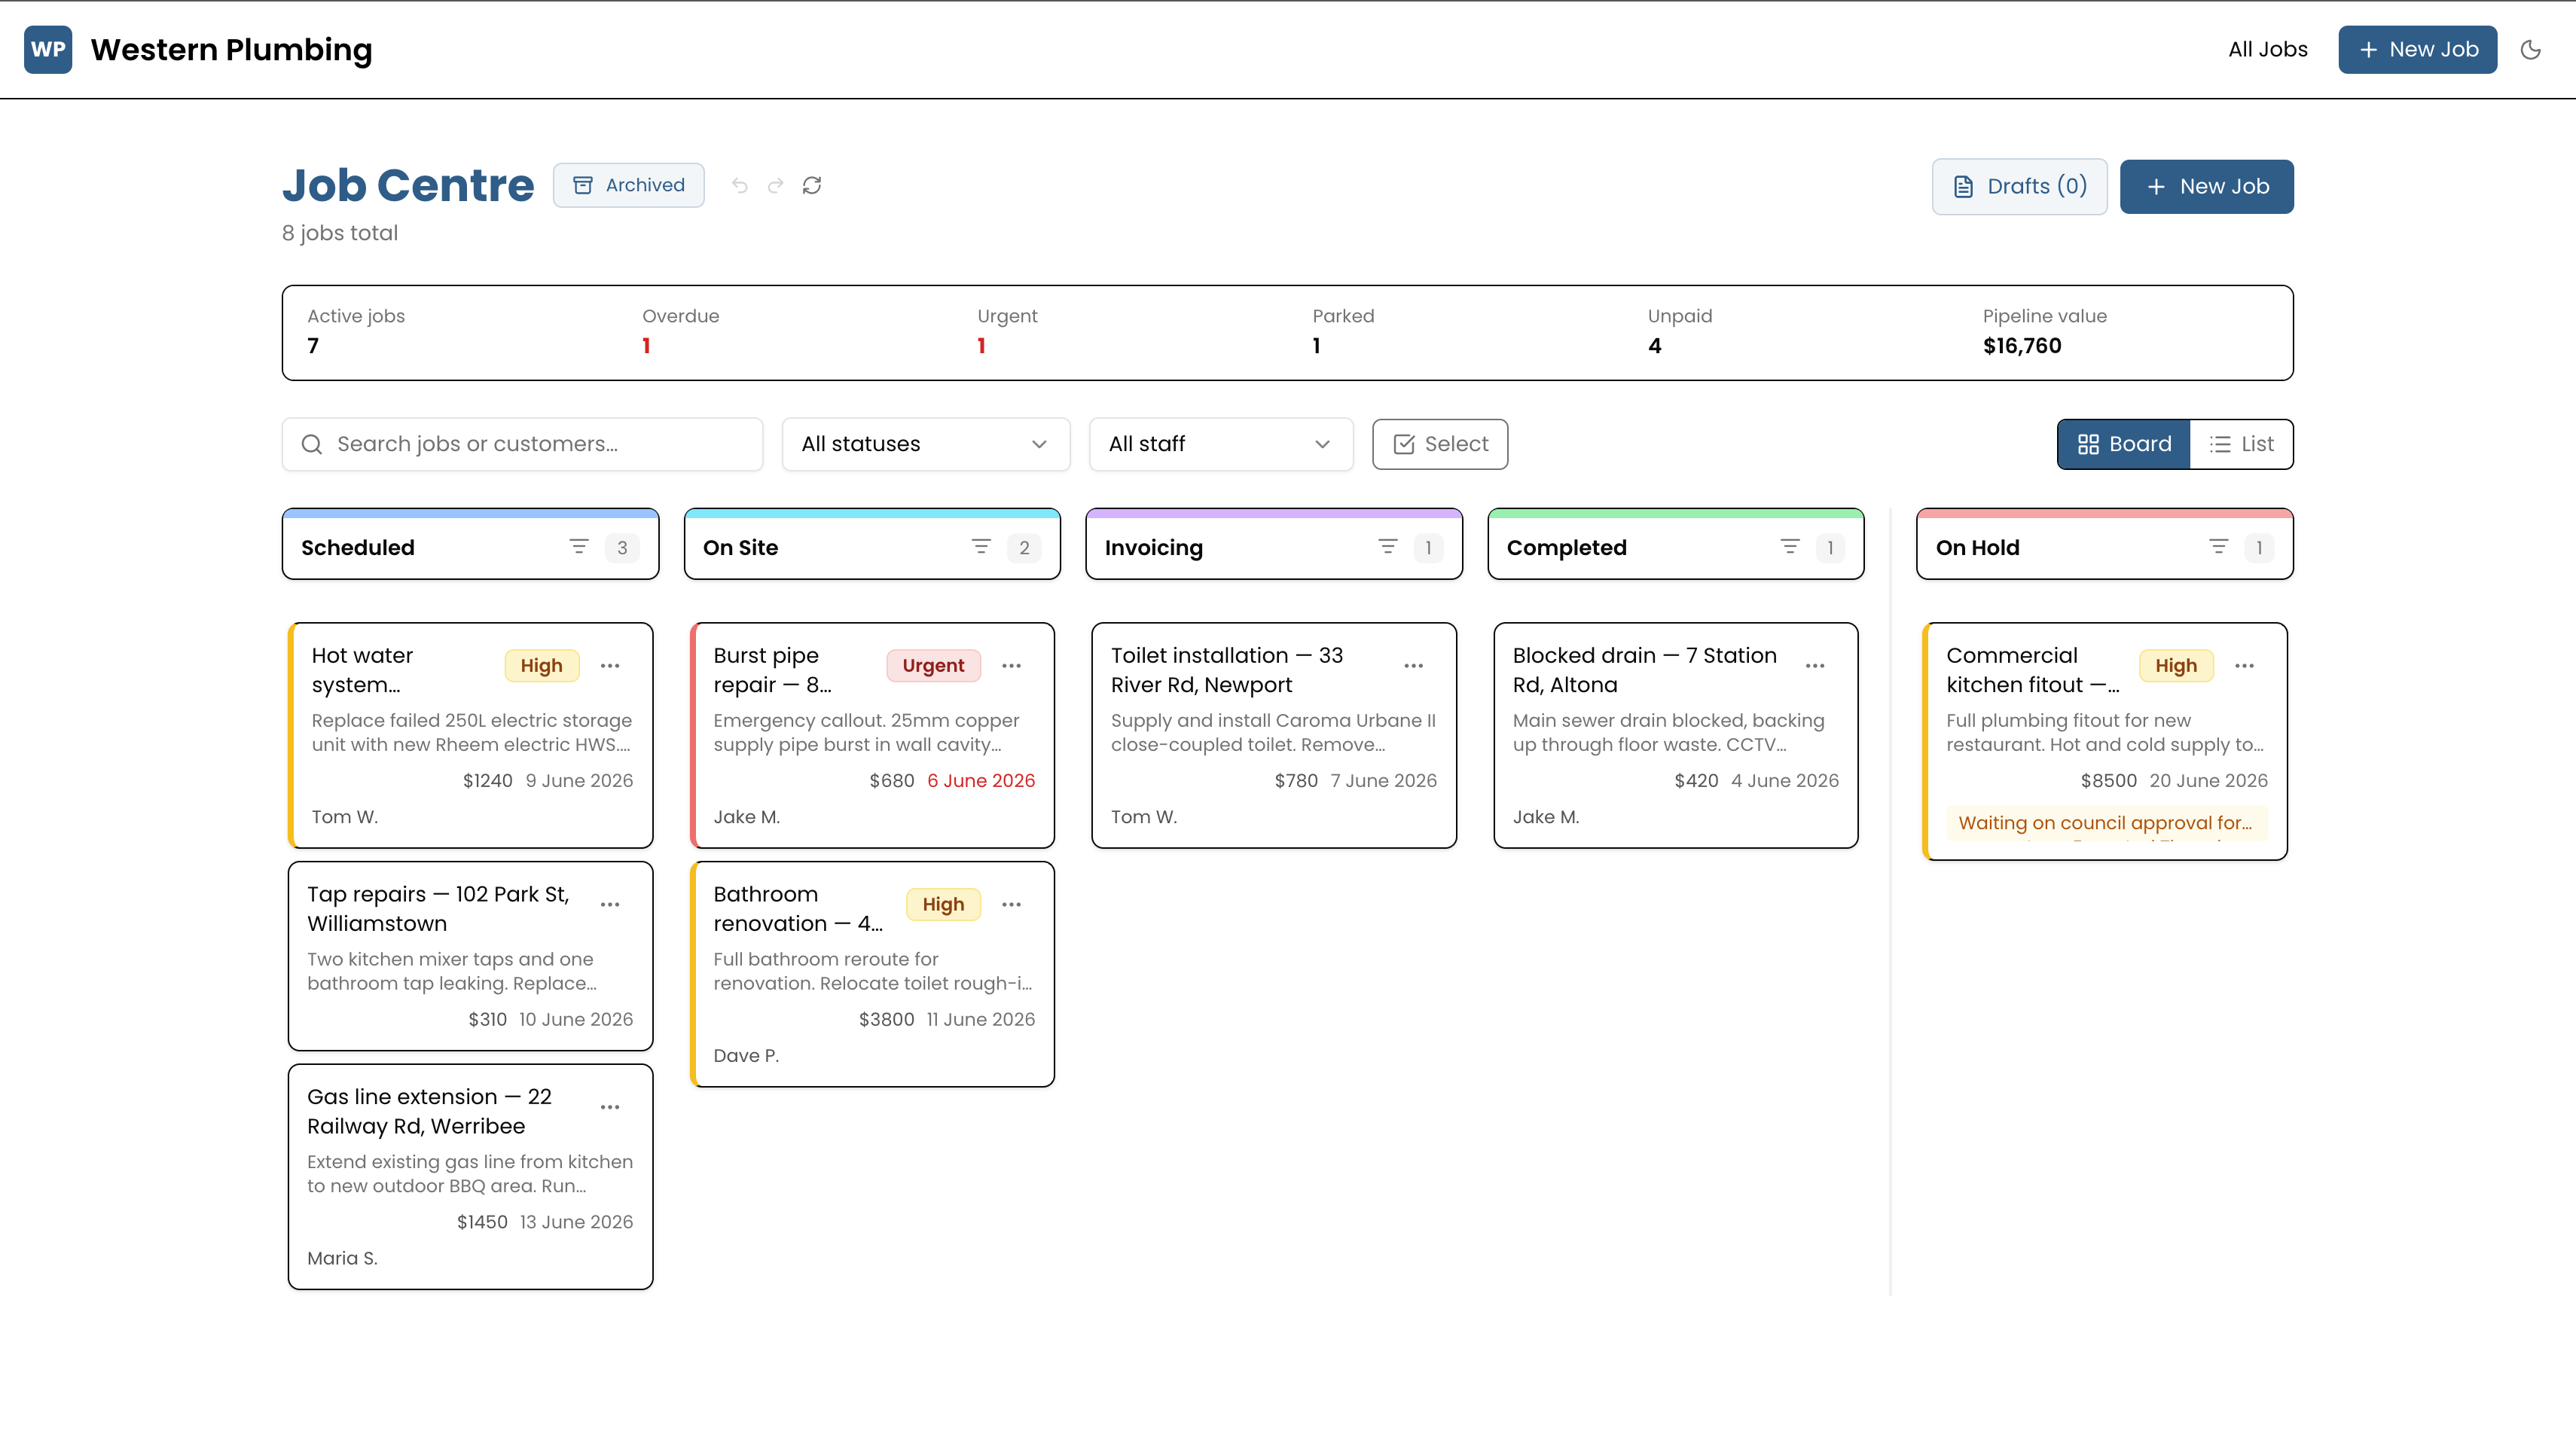This screenshot has width=2576, height=1434.
Task: Click Dave P. assignee on Bathroom renovation
Action: tap(746, 1056)
